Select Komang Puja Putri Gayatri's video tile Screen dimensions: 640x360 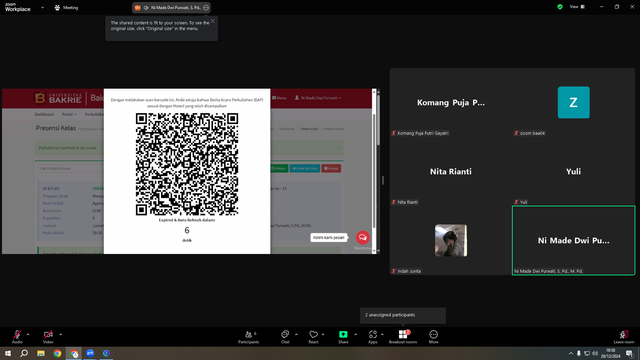pyautogui.click(x=451, y=102)
